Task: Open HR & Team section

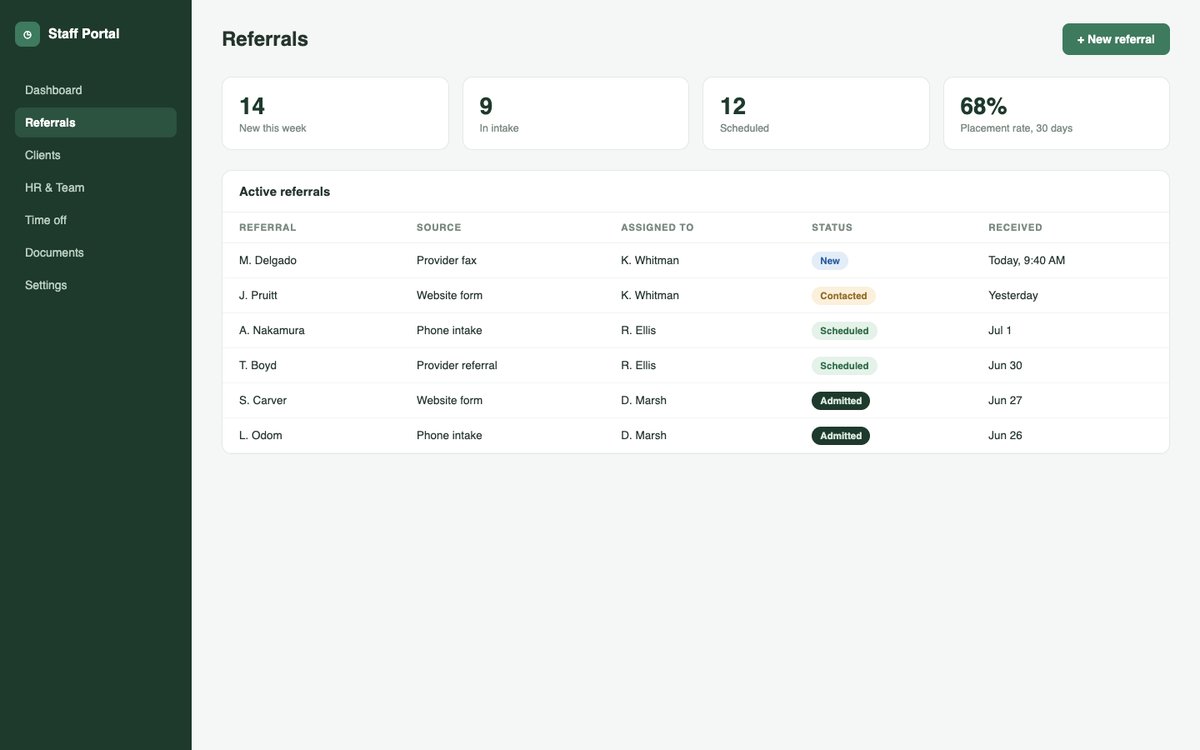Action: click(x=95, y=188)
